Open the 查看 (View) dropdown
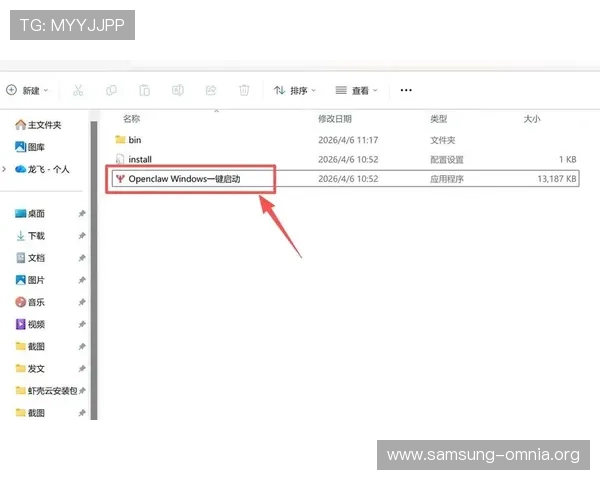Screen dimensions: 600x480 356,90
